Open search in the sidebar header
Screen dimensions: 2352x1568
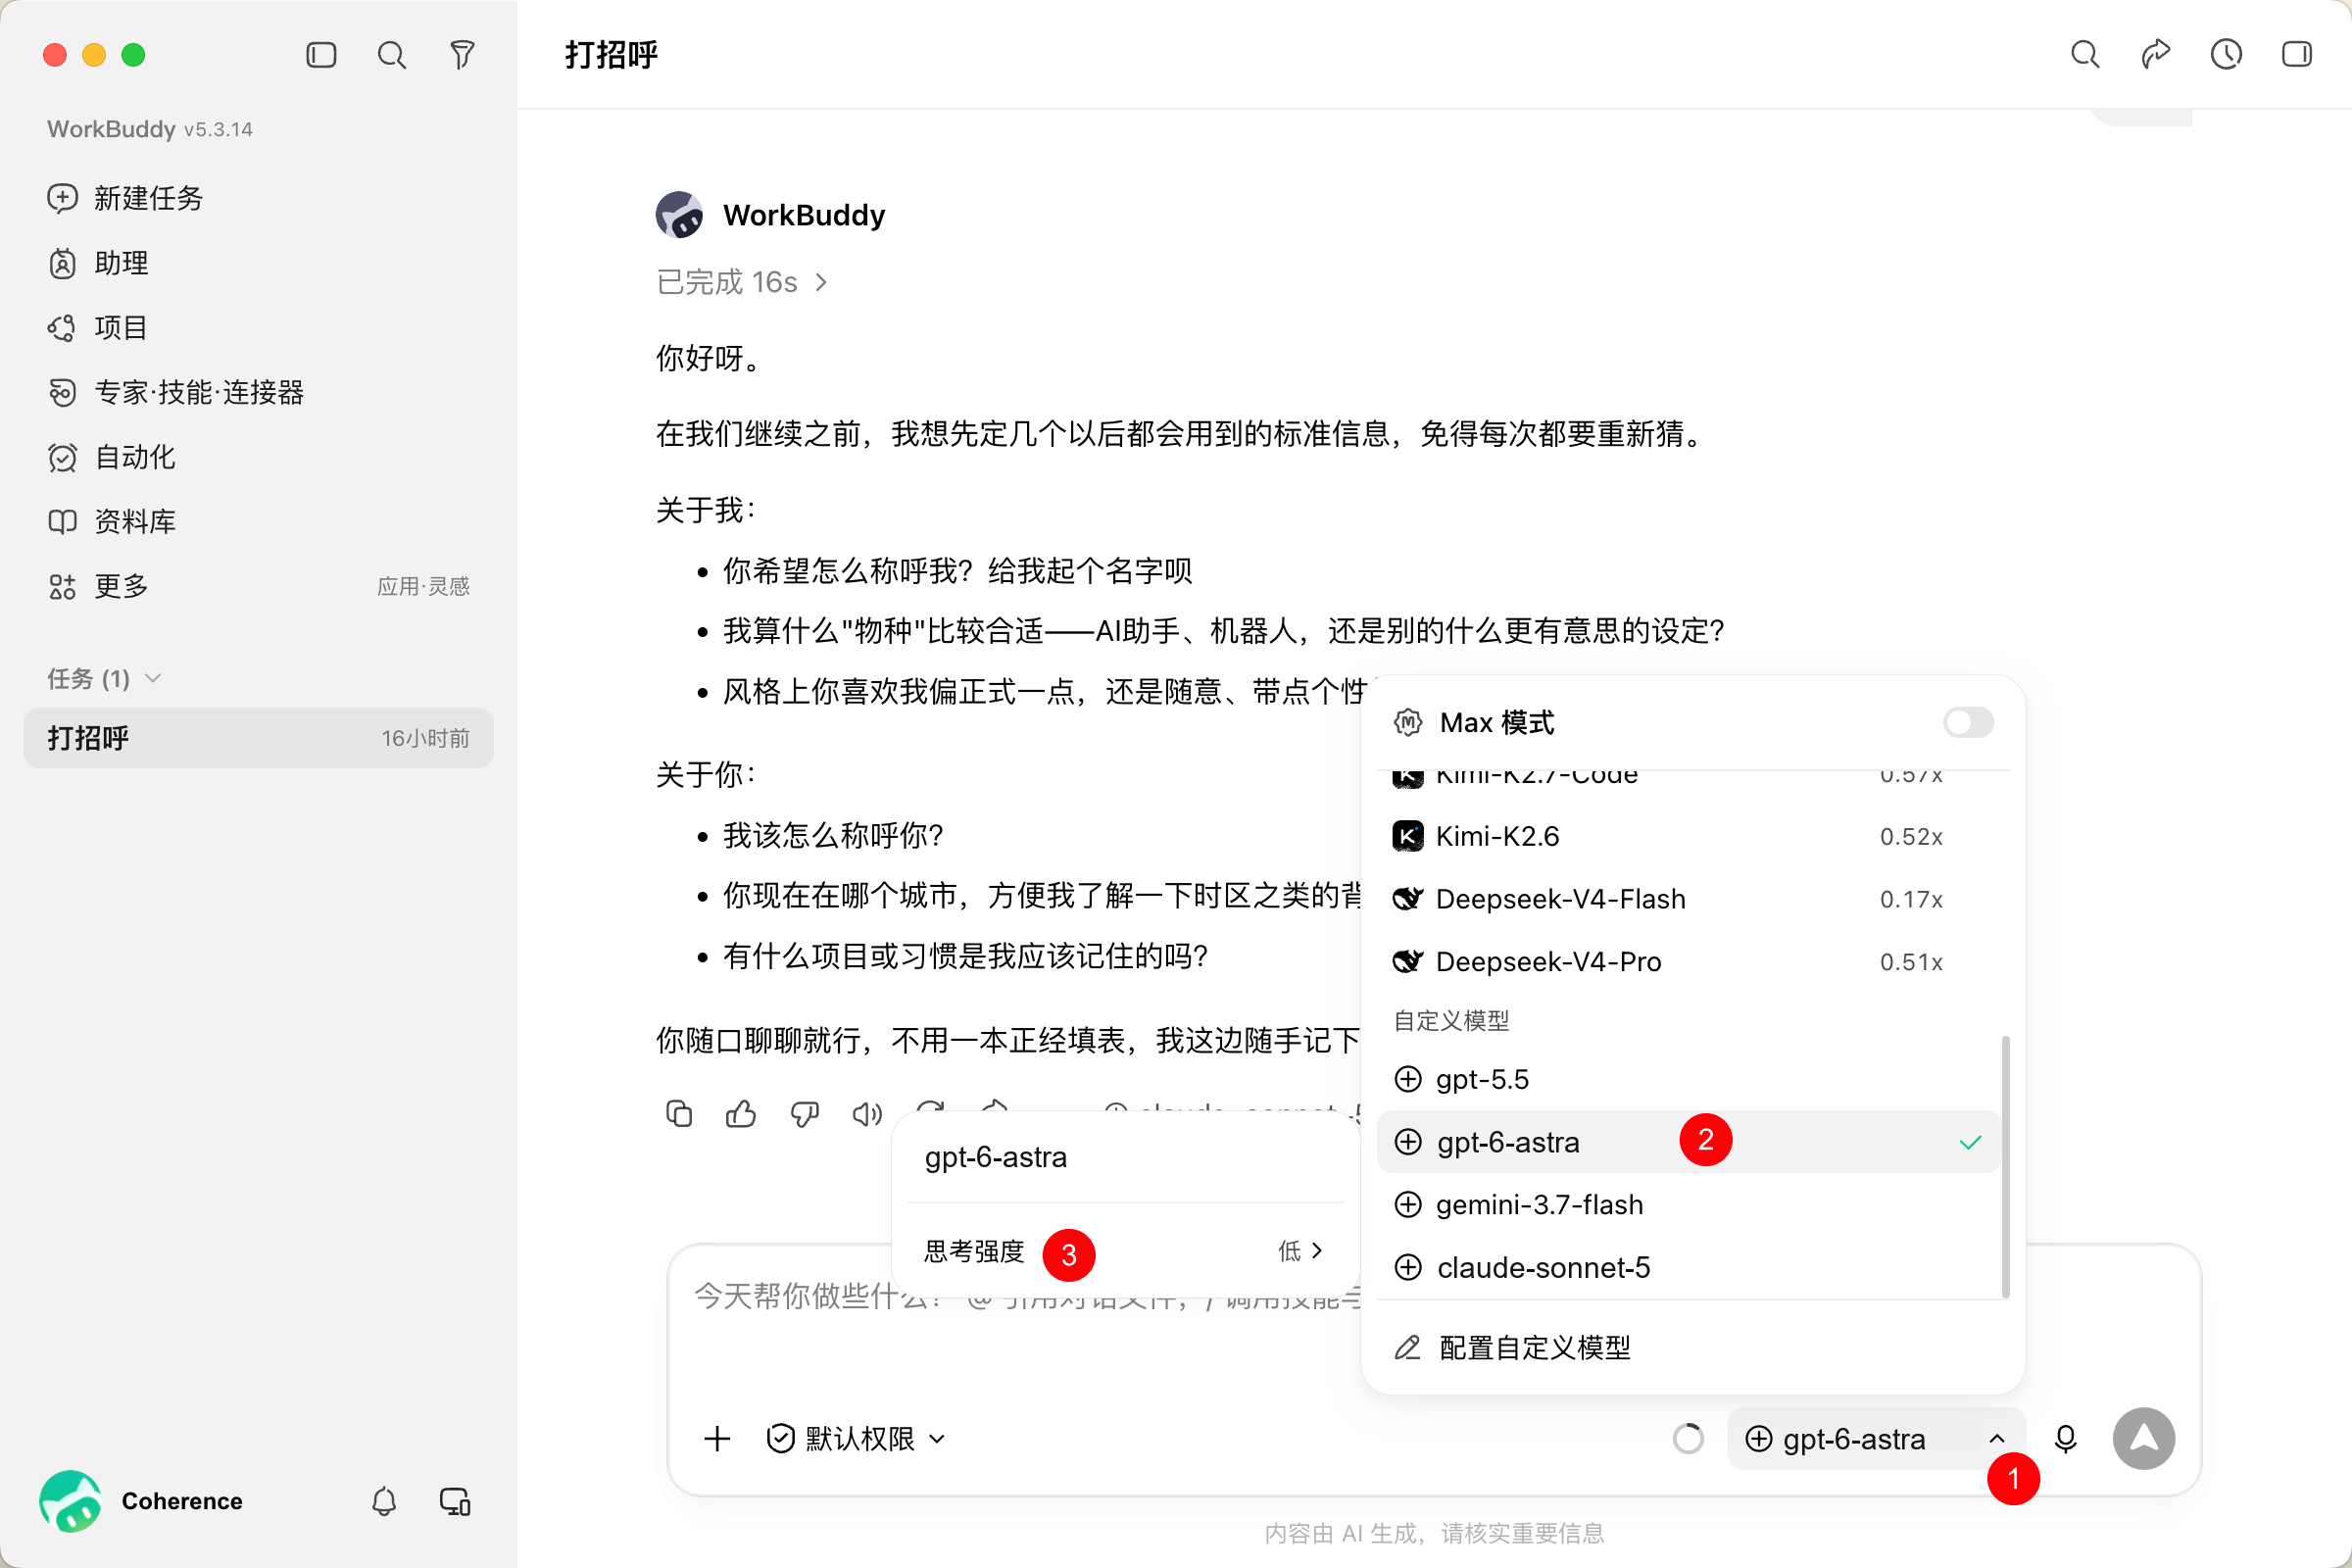click(x=391, y=55)
